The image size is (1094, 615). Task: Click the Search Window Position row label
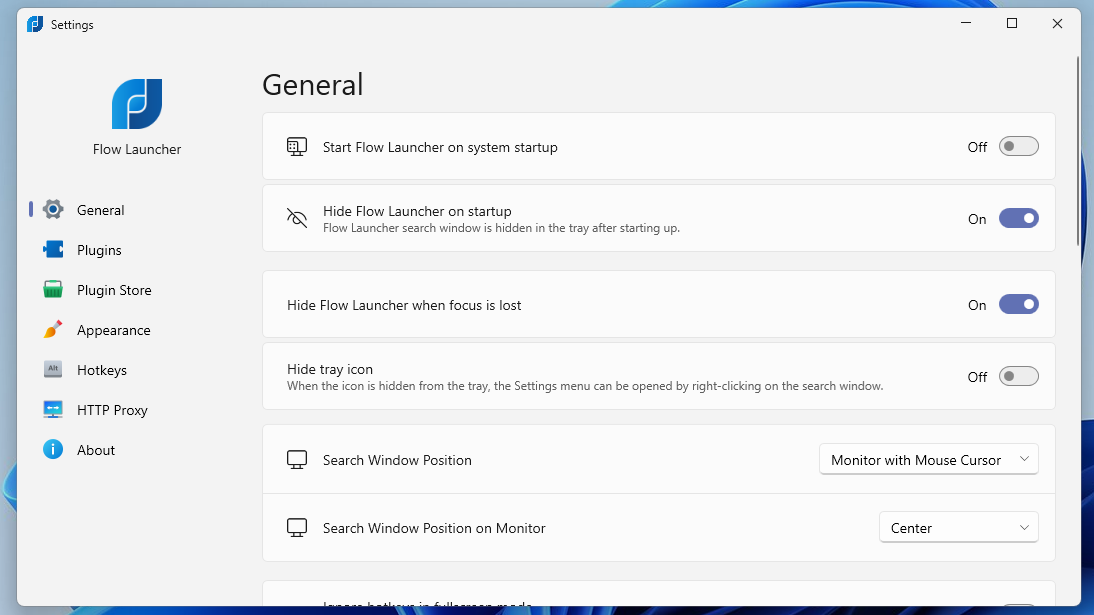pos(397,460)
